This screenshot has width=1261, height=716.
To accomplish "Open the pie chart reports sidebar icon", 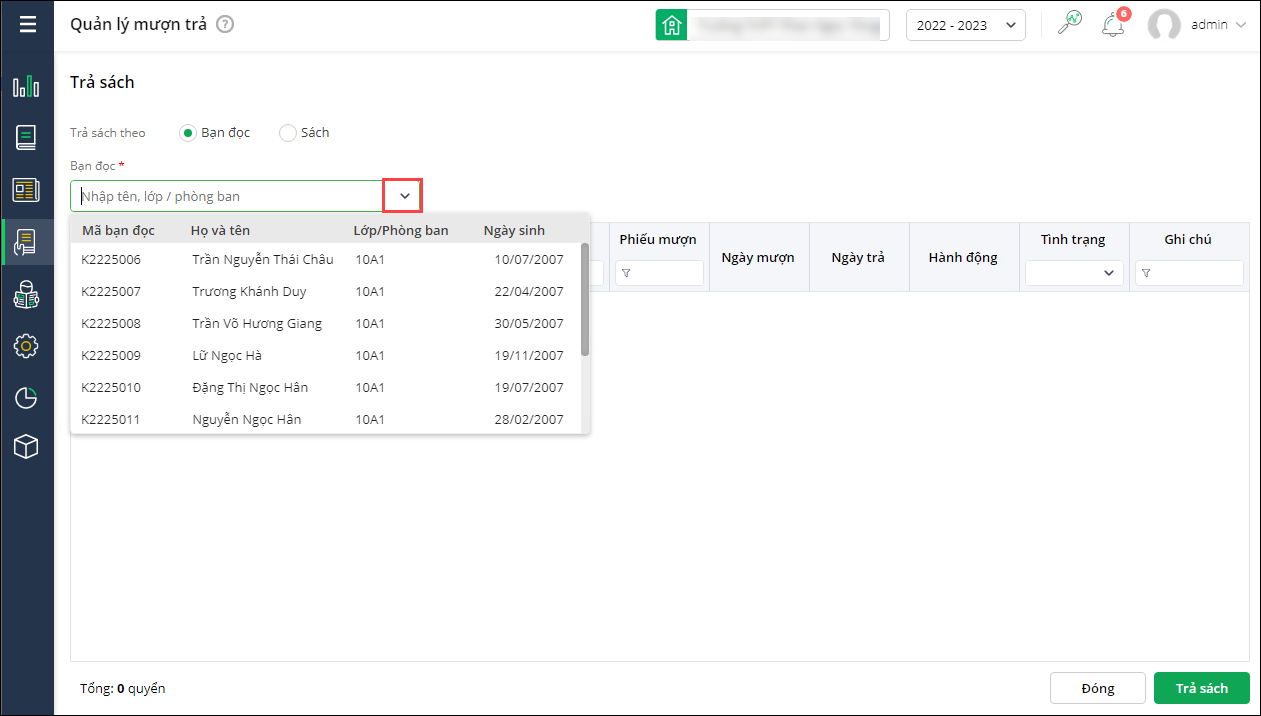I will [26, 398].
